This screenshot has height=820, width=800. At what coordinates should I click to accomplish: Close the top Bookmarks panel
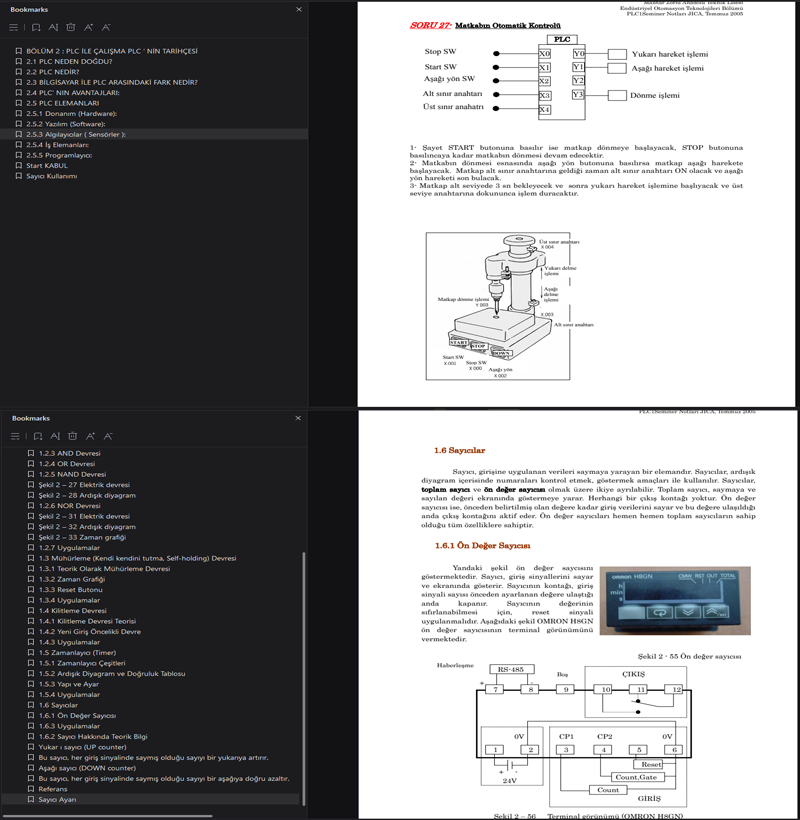click(x=298, y=9)
